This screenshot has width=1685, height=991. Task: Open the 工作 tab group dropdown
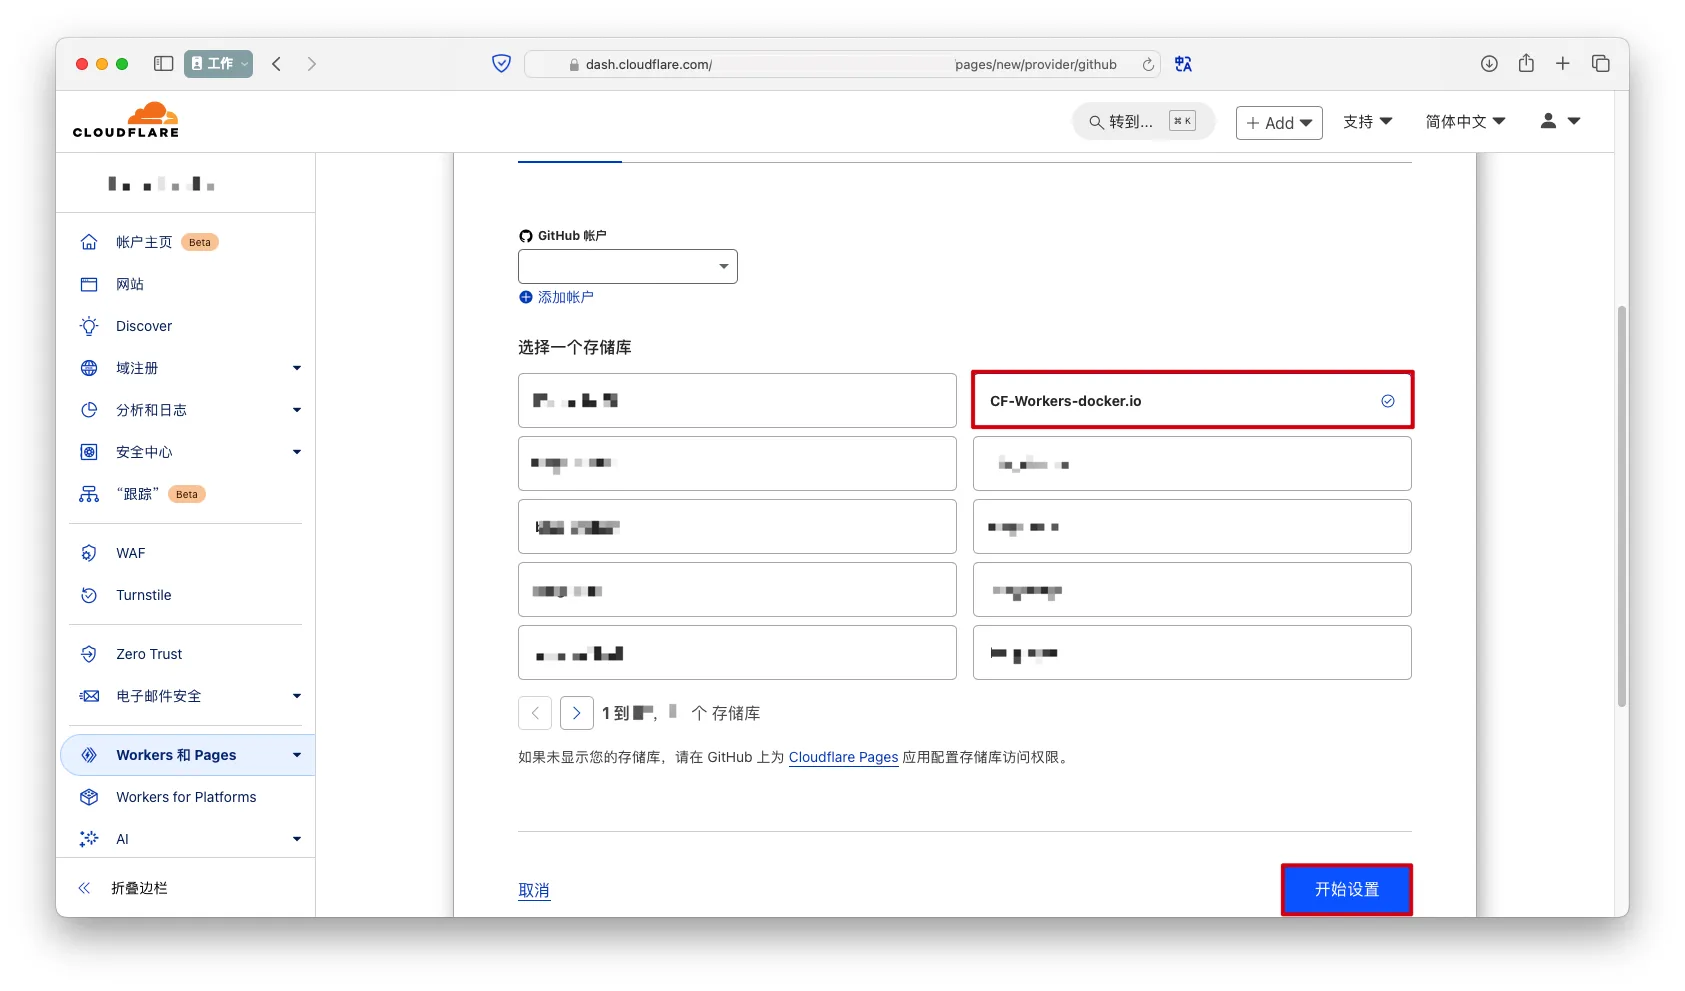click(219, 64)
